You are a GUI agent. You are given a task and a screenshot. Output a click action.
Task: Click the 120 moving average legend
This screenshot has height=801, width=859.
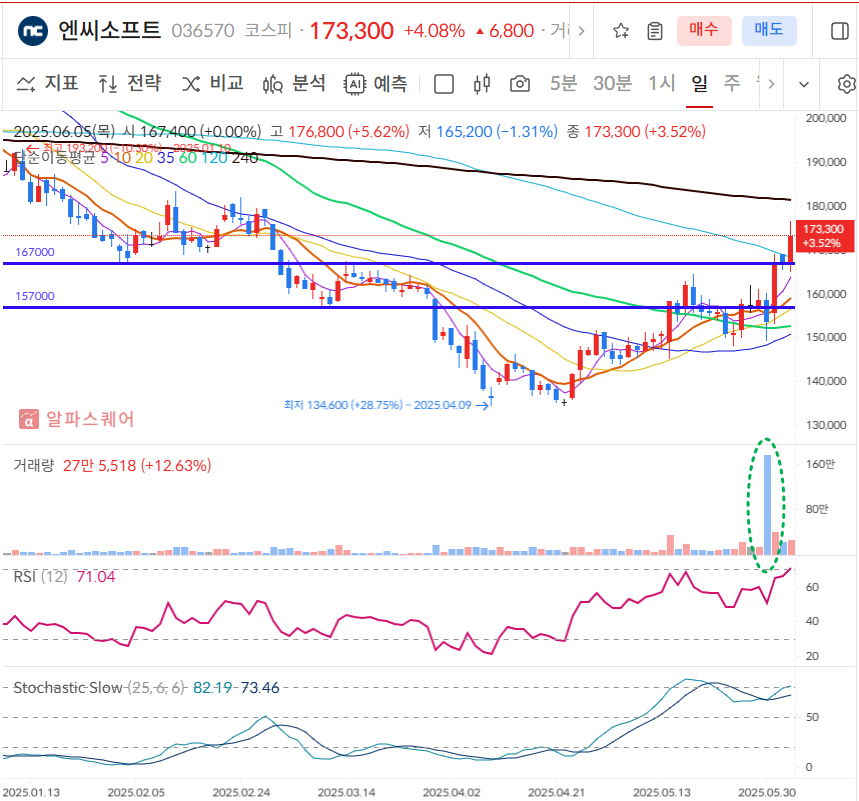point(214,158)
